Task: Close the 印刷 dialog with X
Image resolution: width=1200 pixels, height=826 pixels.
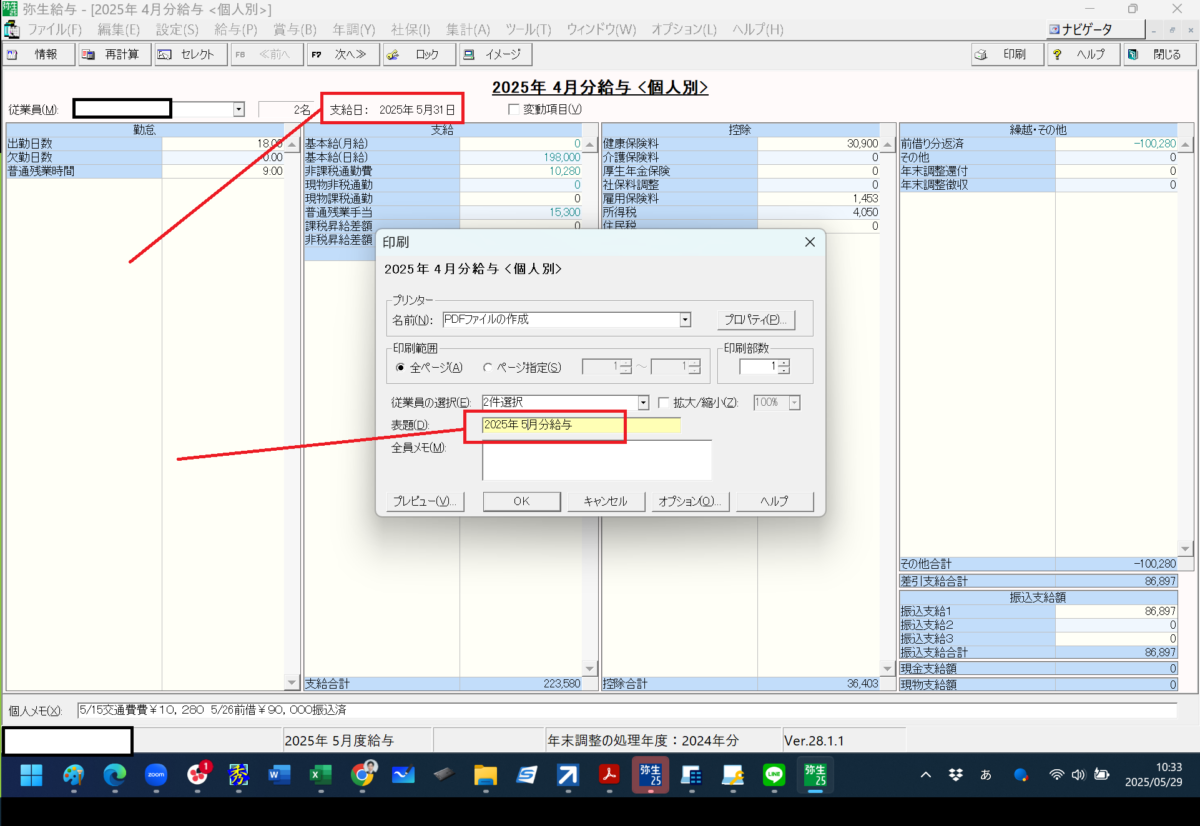Action: [810, 242]
